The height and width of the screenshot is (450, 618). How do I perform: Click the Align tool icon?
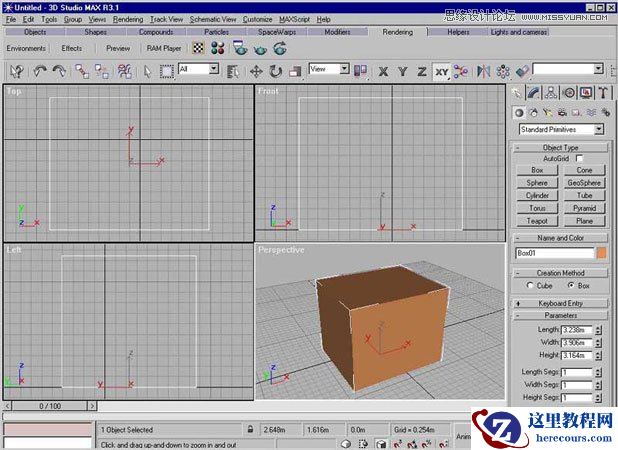click(522, 72)
